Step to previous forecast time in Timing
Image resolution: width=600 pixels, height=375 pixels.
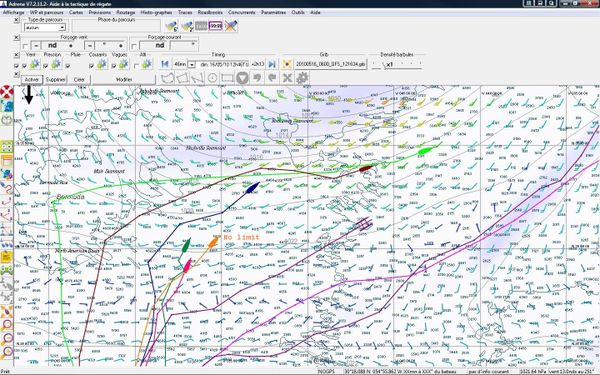coord(165,64)
